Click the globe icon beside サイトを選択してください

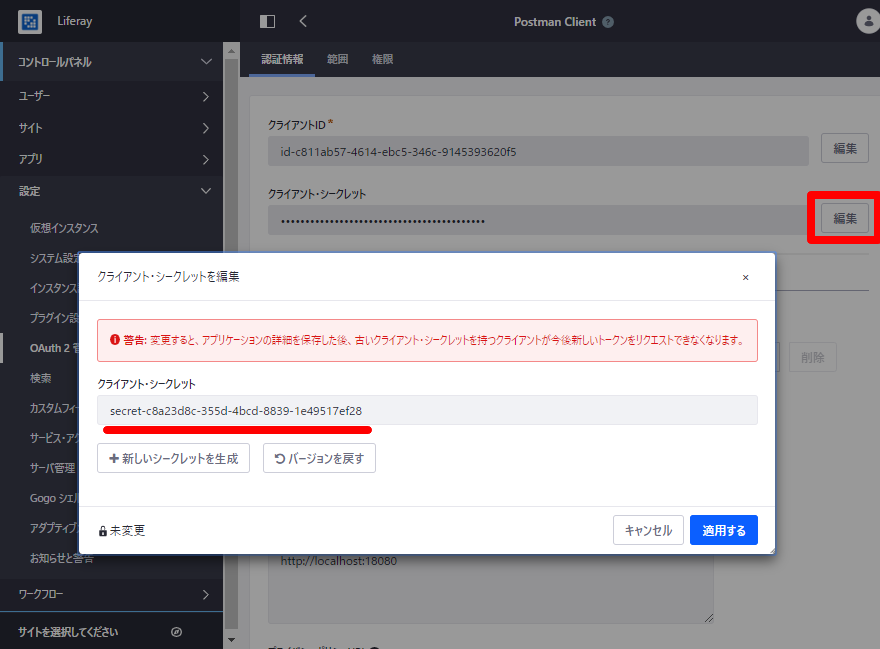tap(177, 632)
